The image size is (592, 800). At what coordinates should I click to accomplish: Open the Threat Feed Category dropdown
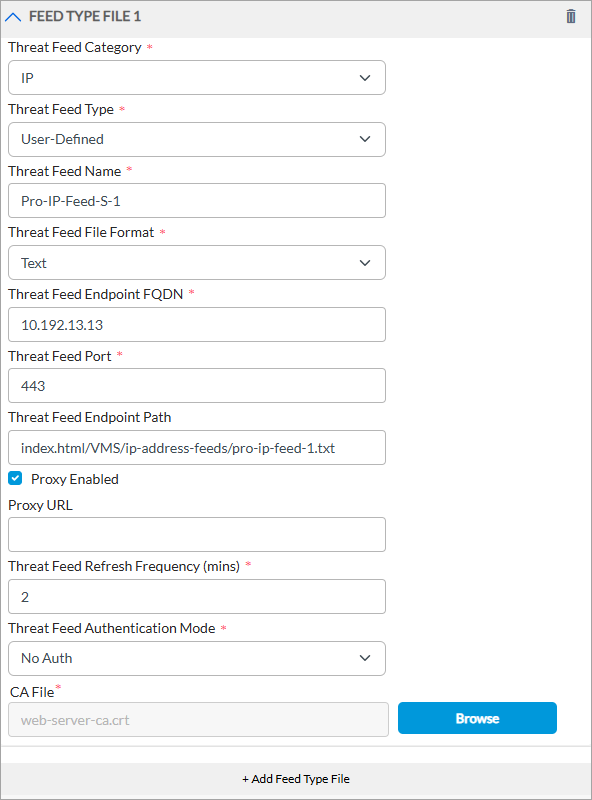196,77
